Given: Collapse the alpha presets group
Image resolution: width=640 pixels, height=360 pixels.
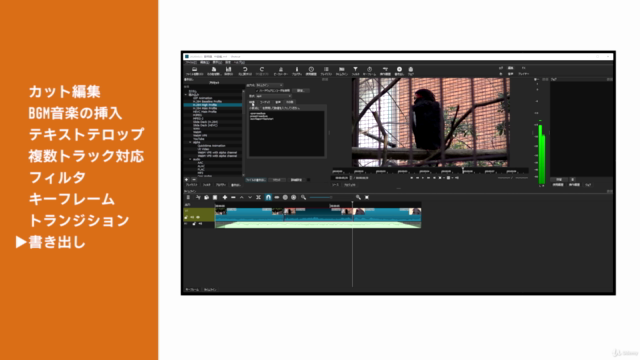Looking at the screenshot, I should click(190, 142).
